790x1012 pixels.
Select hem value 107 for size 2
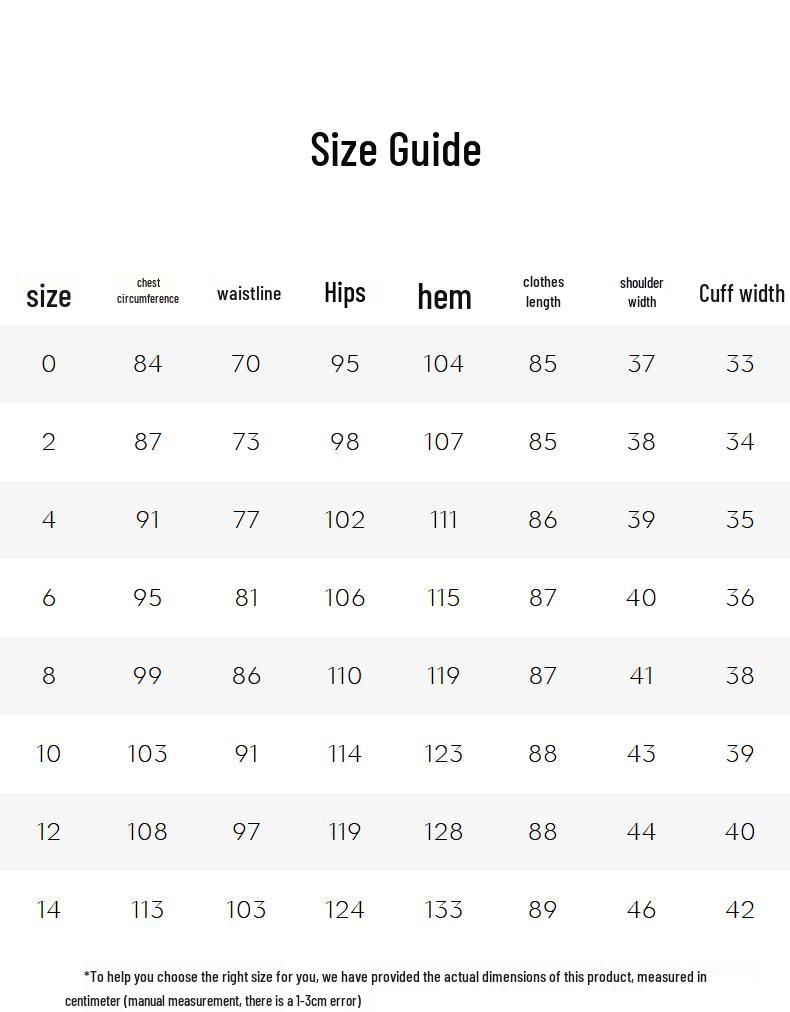click(443, 442)
